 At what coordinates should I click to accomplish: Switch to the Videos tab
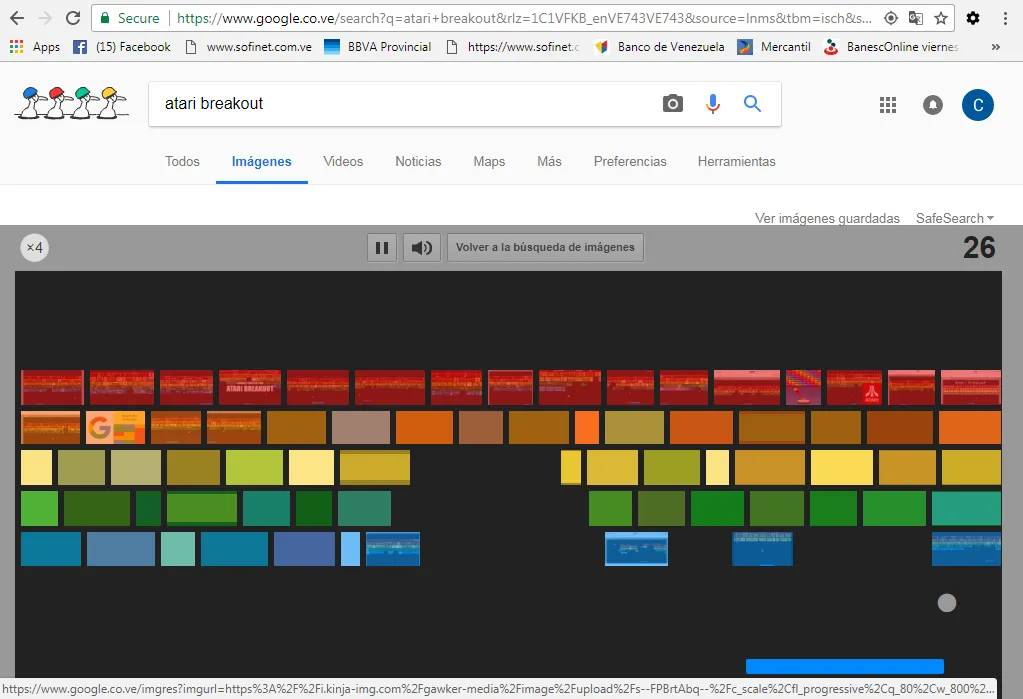343,161
